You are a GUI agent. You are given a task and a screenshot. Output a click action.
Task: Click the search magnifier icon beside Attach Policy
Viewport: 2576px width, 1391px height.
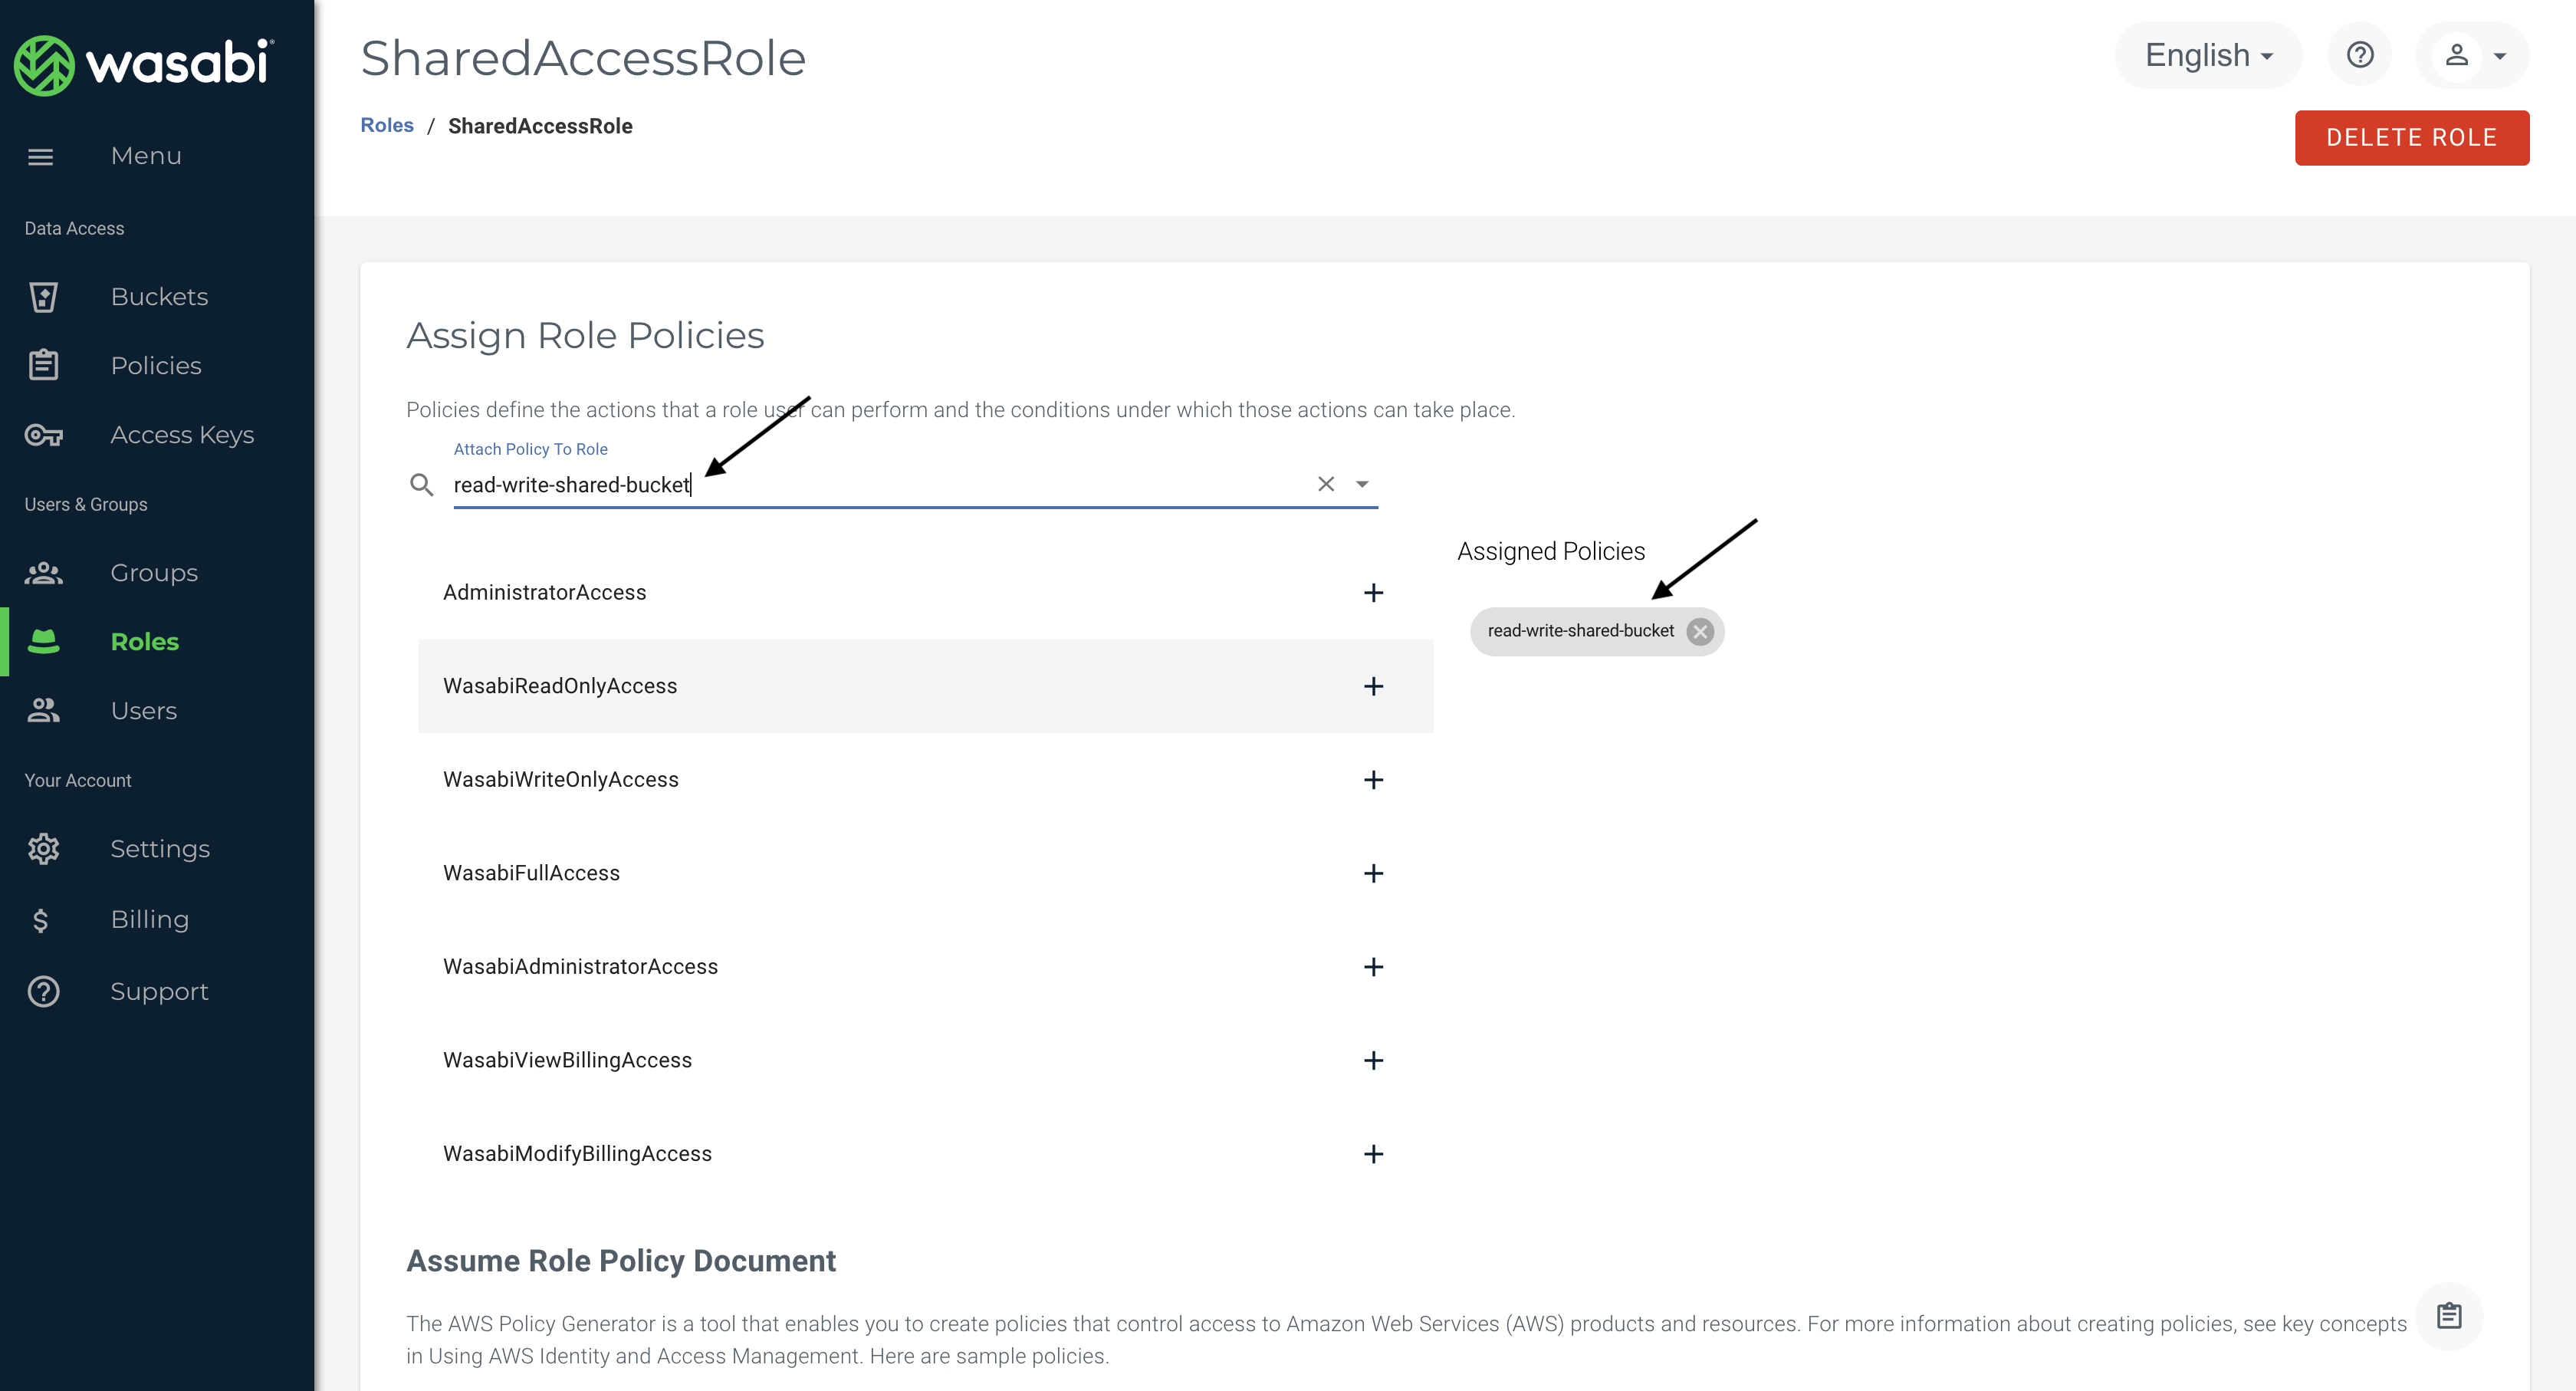tap(421, 485)
